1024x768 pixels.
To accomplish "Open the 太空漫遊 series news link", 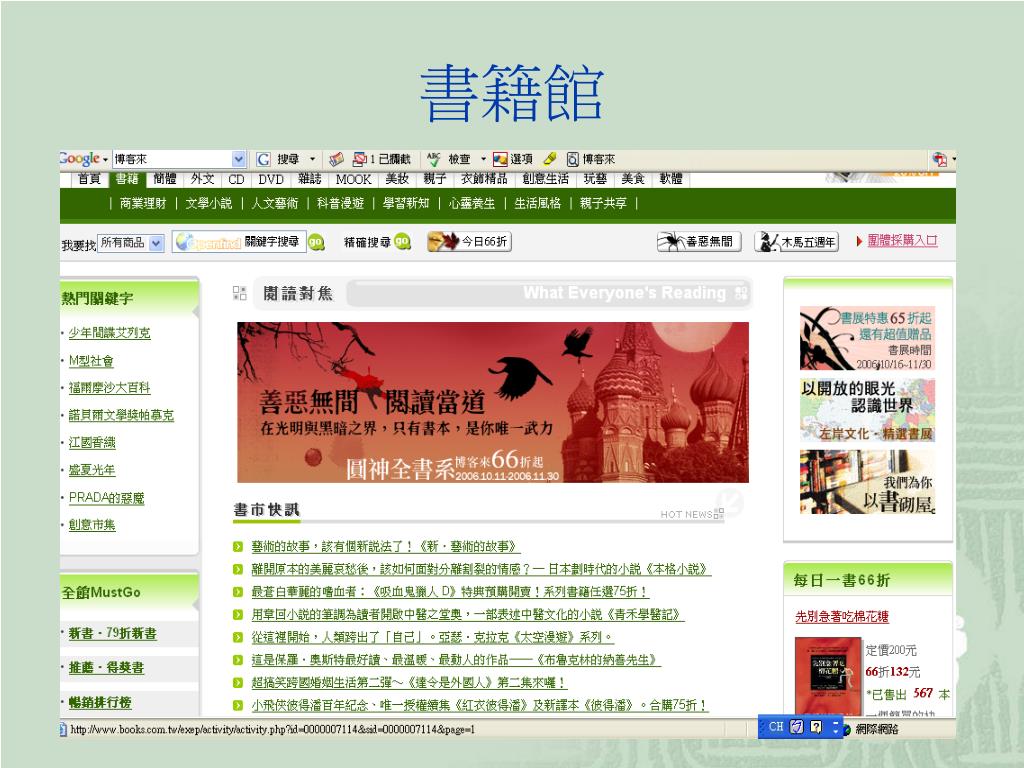I will [x=433, y=637].
